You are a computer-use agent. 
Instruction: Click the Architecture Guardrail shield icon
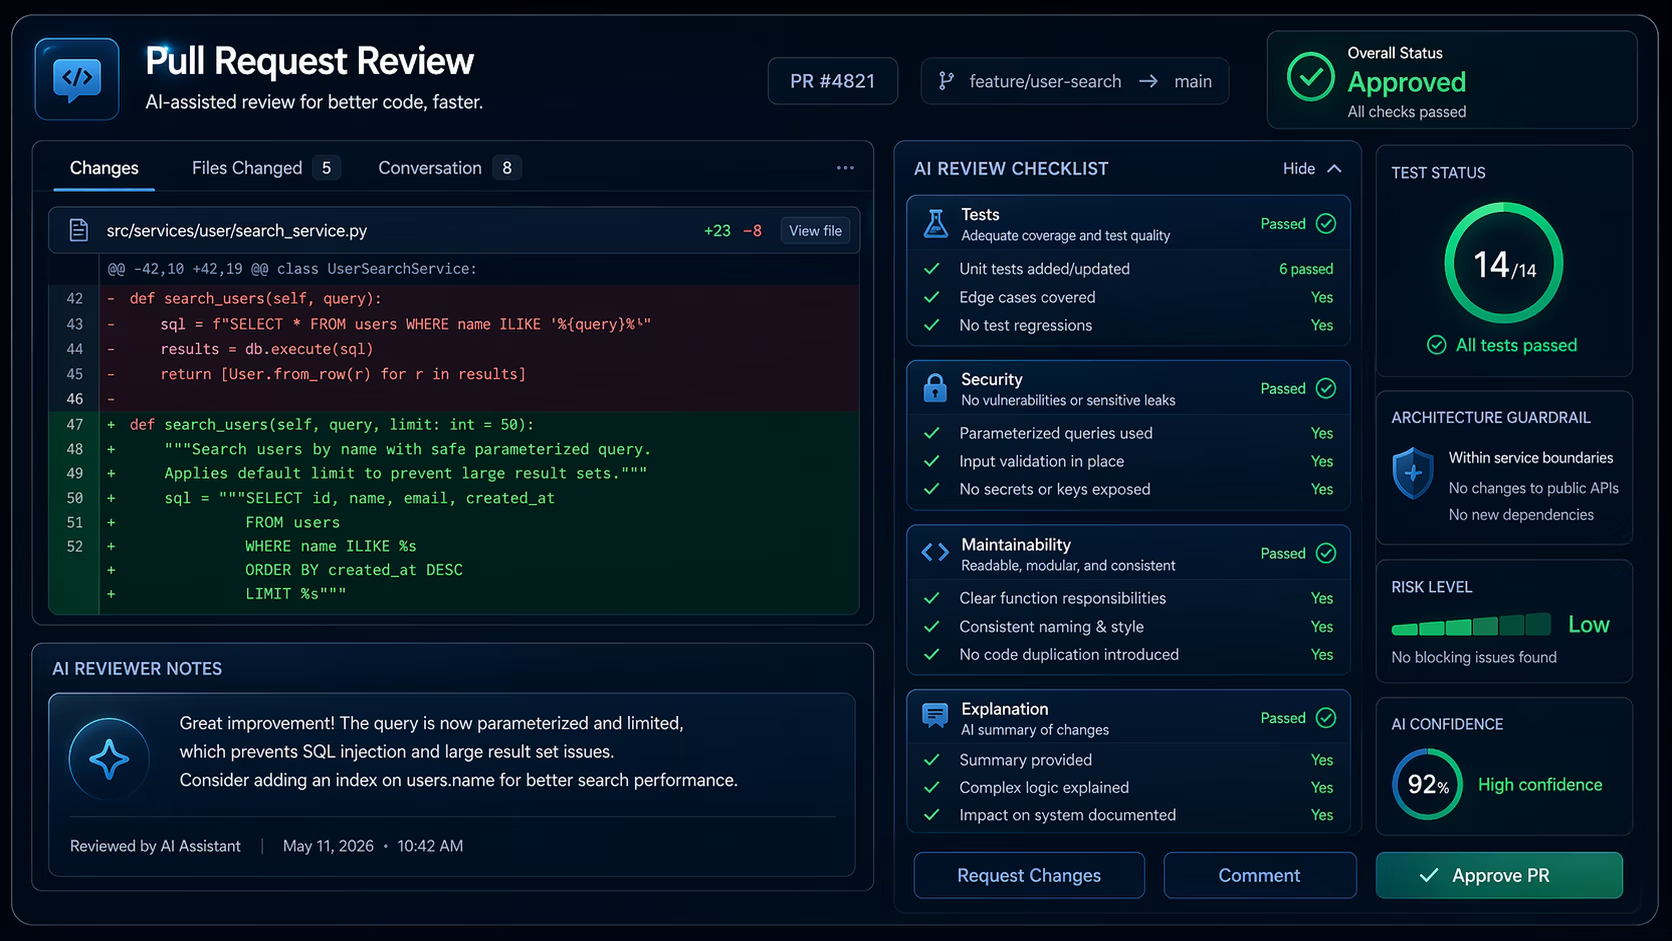(x=1413, y=473)
